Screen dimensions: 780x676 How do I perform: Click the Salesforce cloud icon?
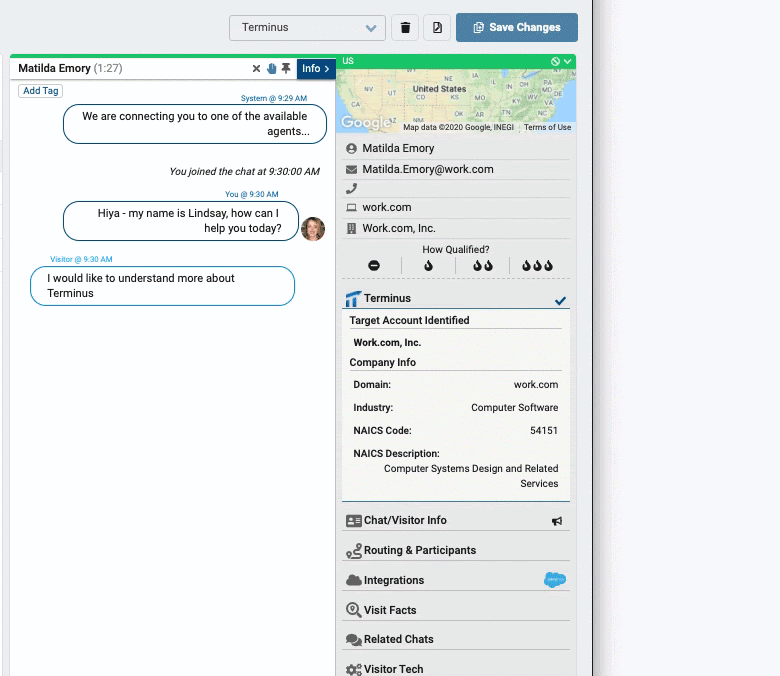(555, 579)
